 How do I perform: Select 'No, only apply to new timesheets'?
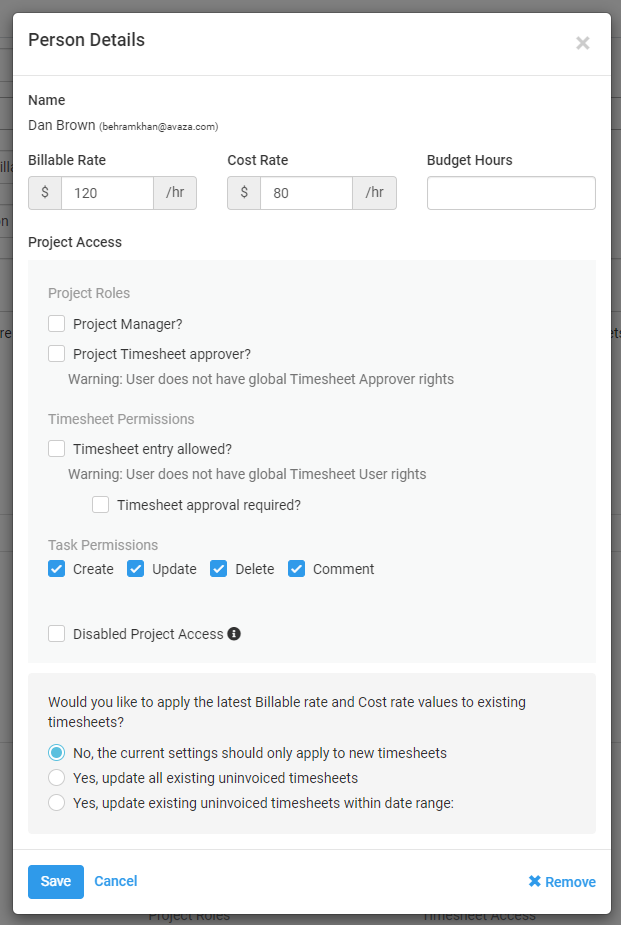(x=57, y=753)
